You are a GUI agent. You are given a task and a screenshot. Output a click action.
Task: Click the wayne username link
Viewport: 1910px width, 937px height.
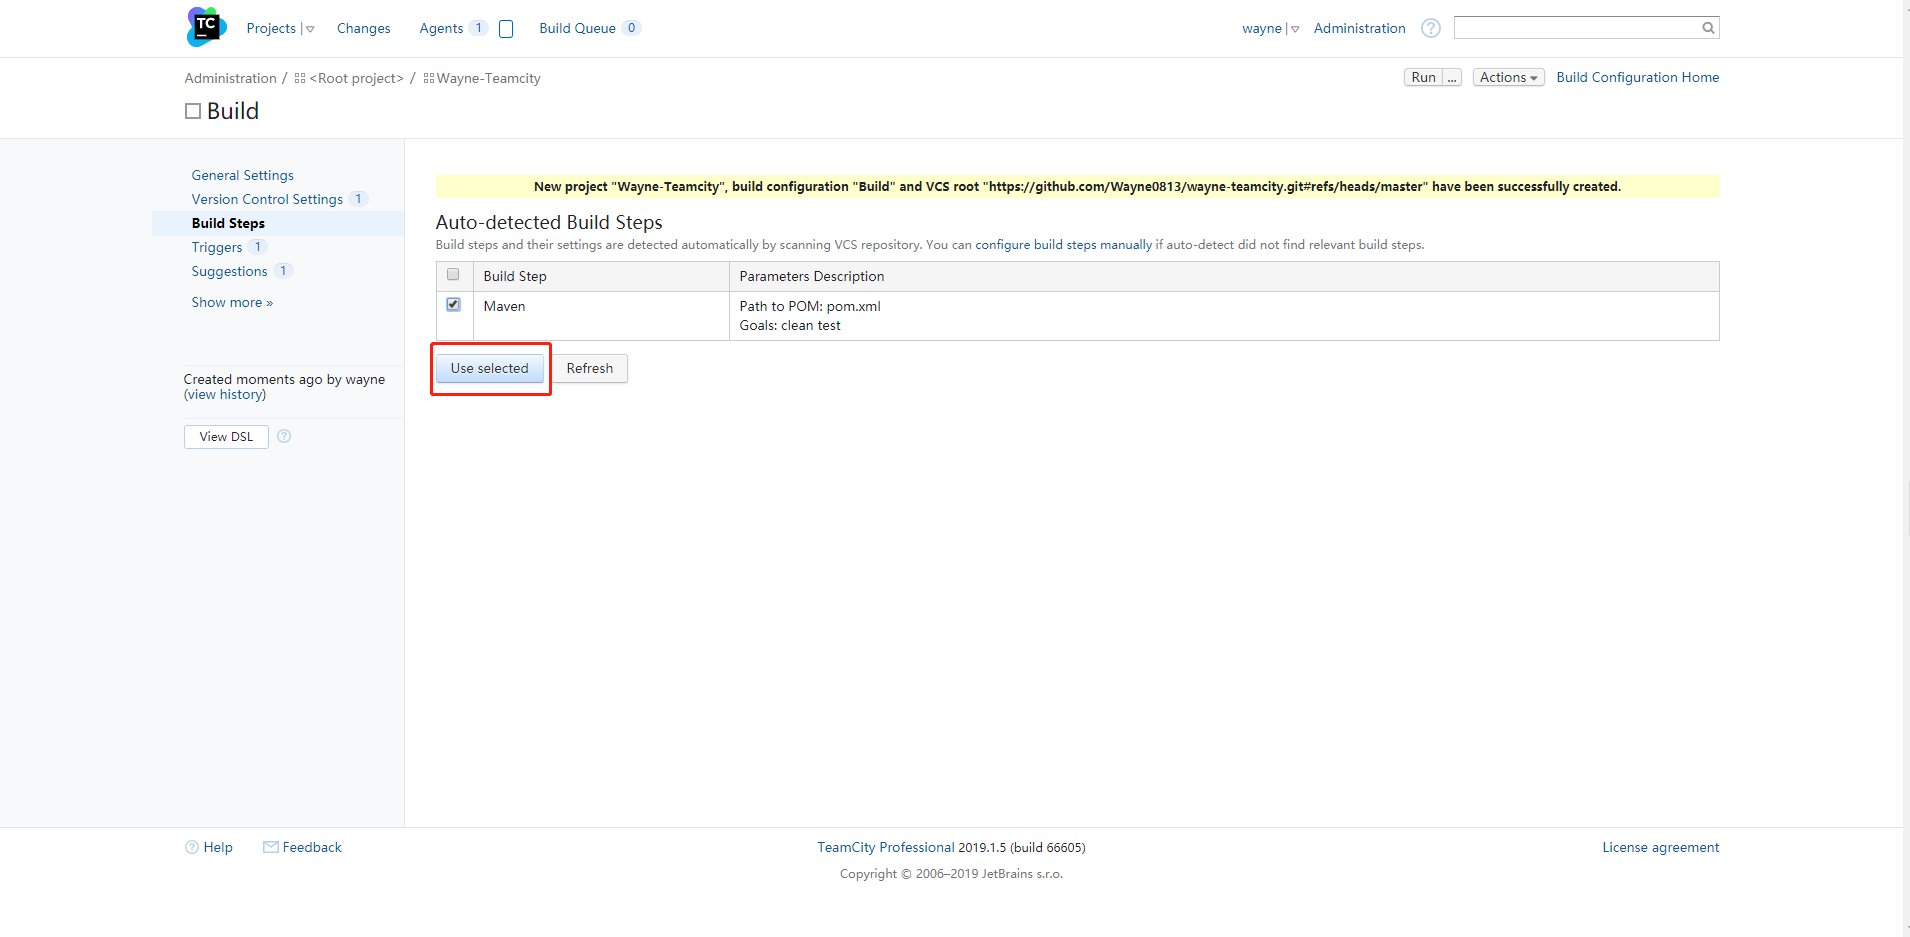coord(1262,28)
